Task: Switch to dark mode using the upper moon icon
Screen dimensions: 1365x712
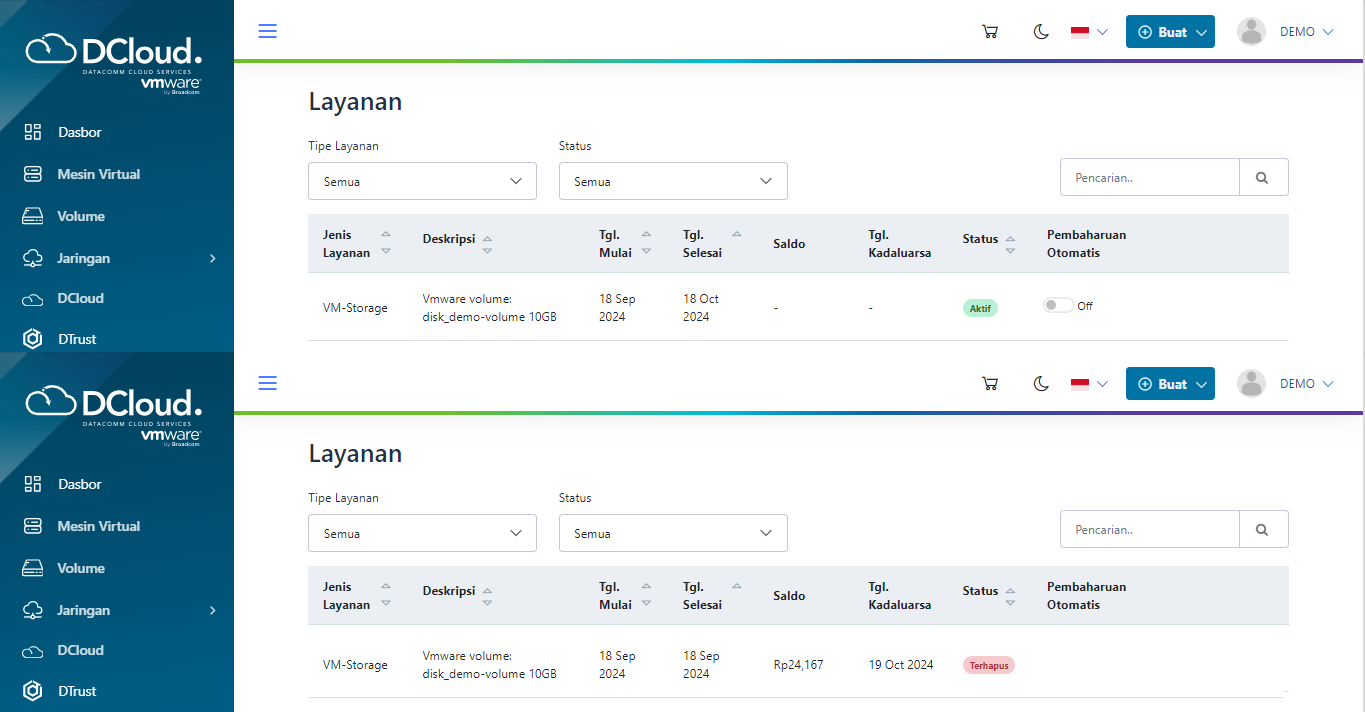Action: coord(1041,32)
